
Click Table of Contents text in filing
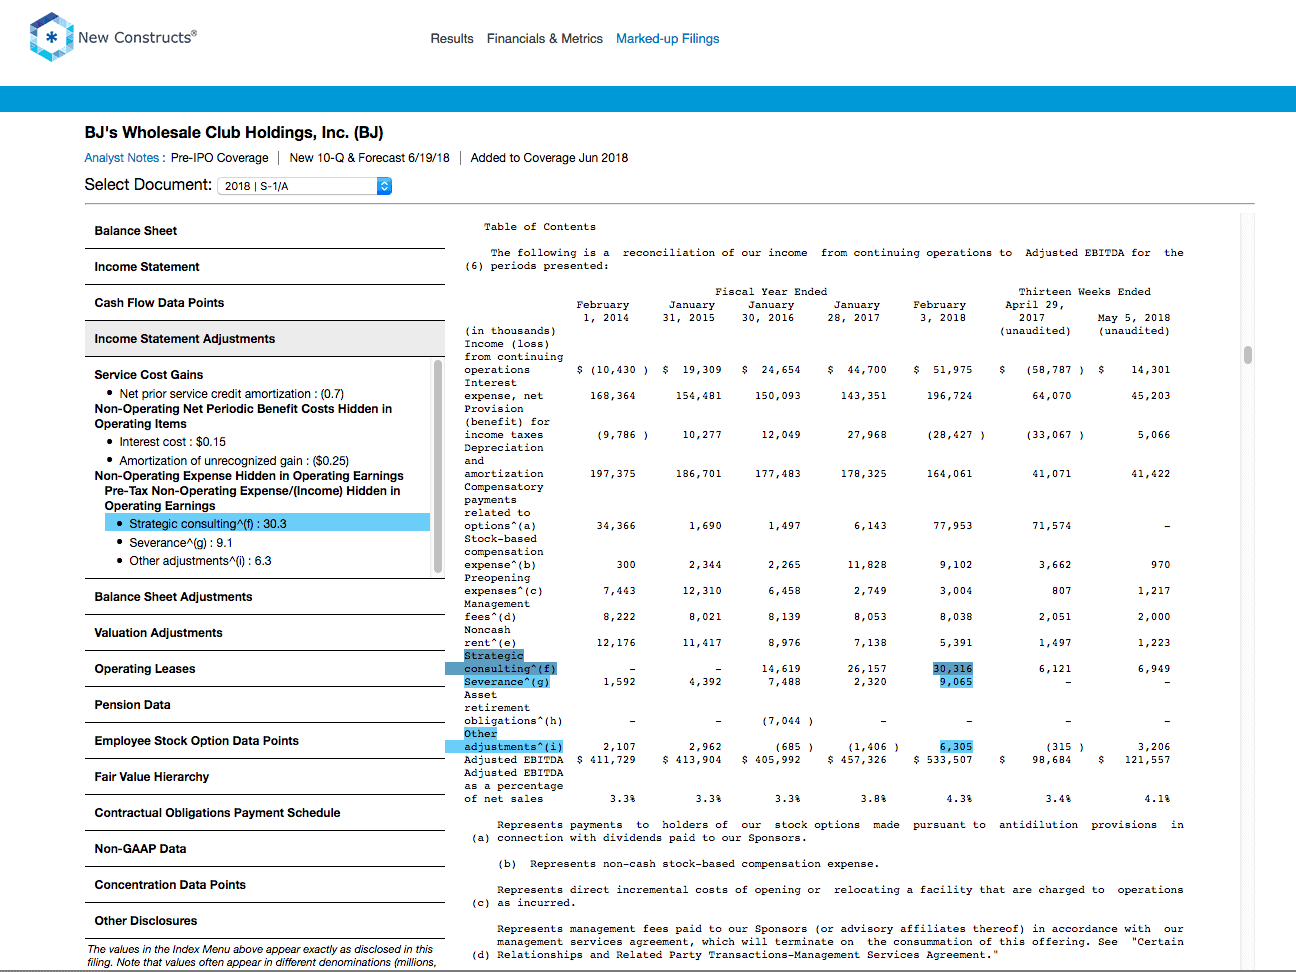pos(540,227)
